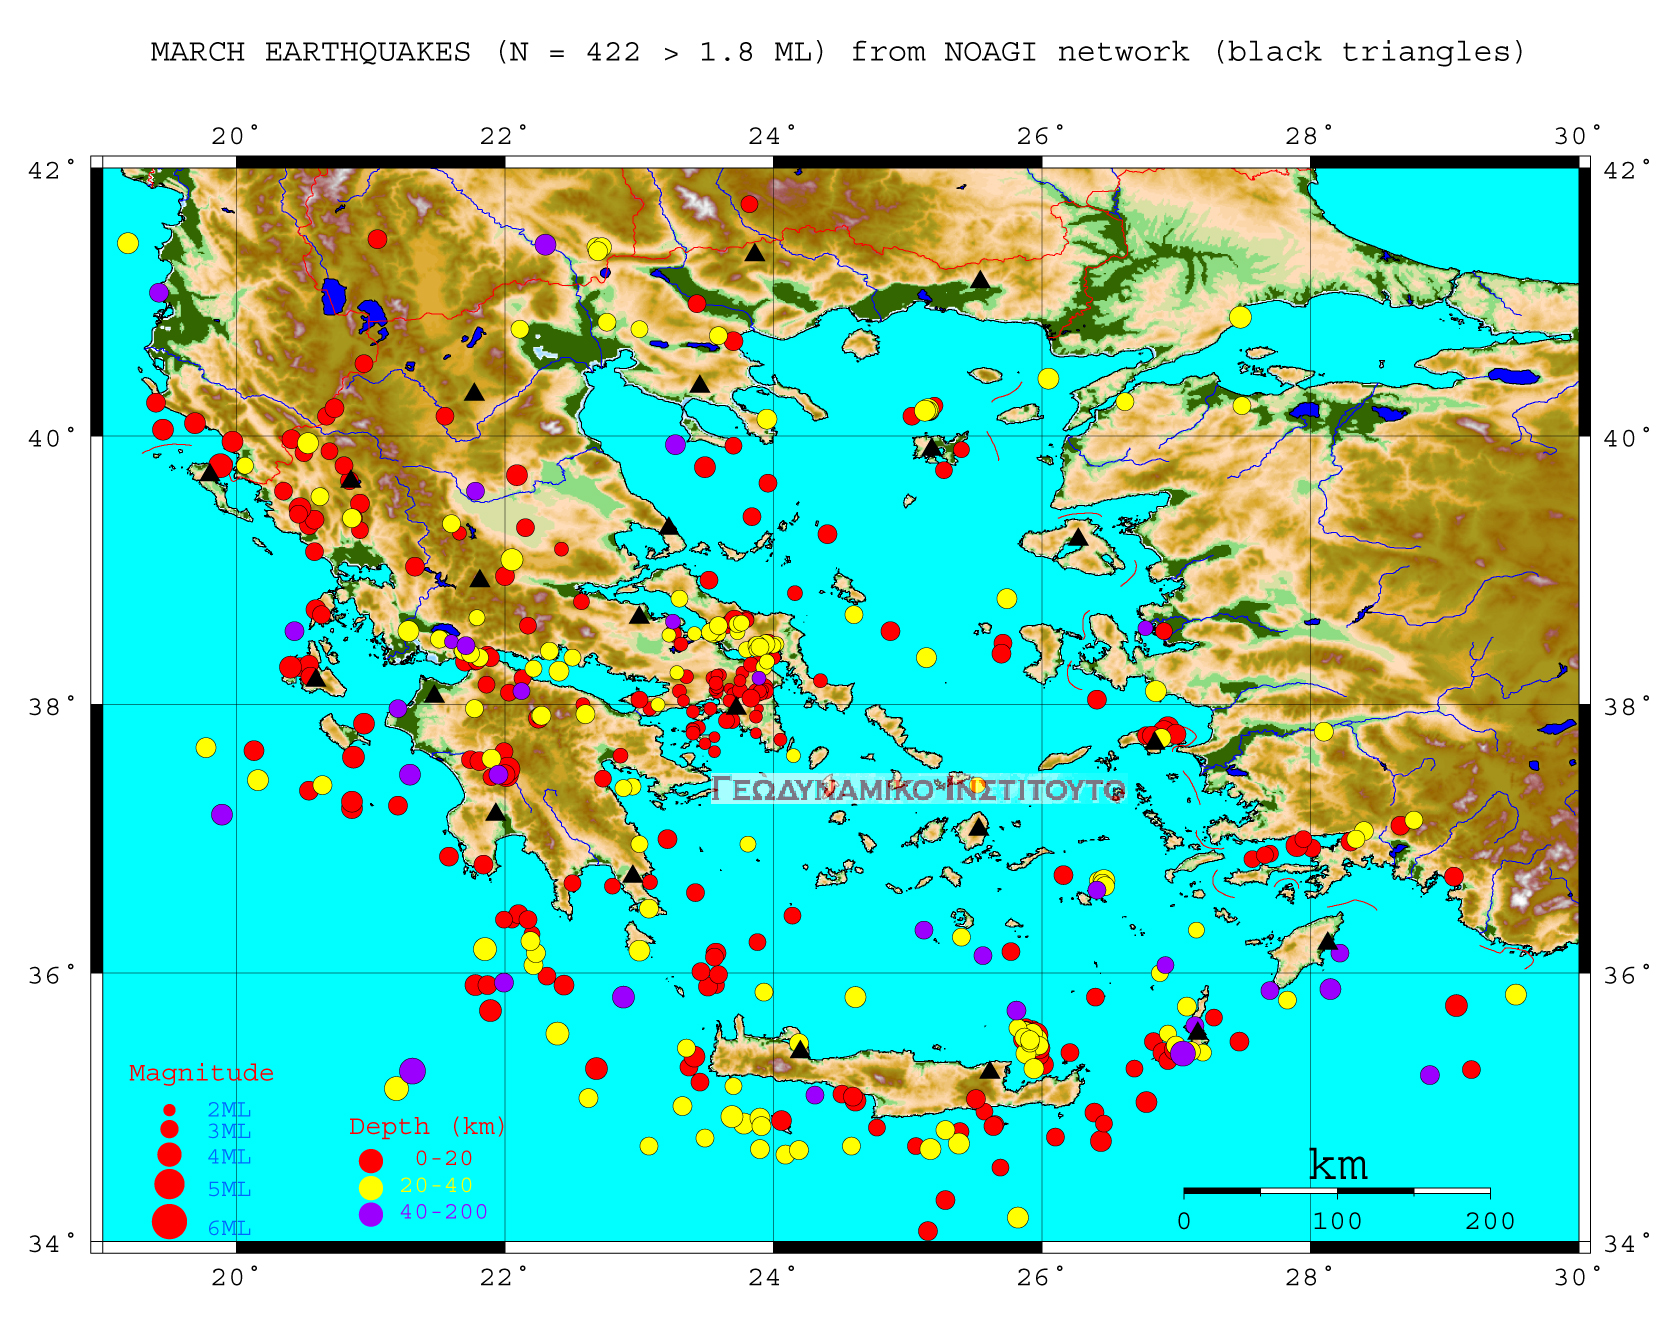Image resolution: width=1674 pixels, height=1323 pixels.
Task: Click the station triangle on Corfu island
Action: coord(209,471)
